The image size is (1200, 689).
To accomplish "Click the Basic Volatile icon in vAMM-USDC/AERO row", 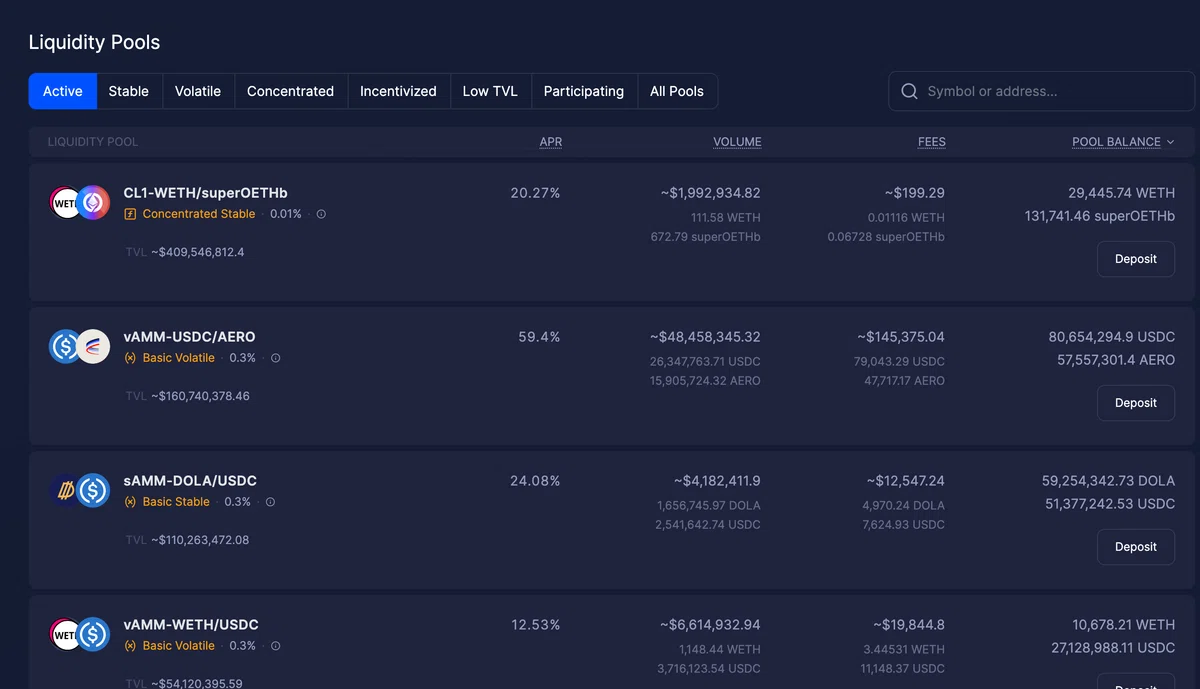I will pos(130,358).
